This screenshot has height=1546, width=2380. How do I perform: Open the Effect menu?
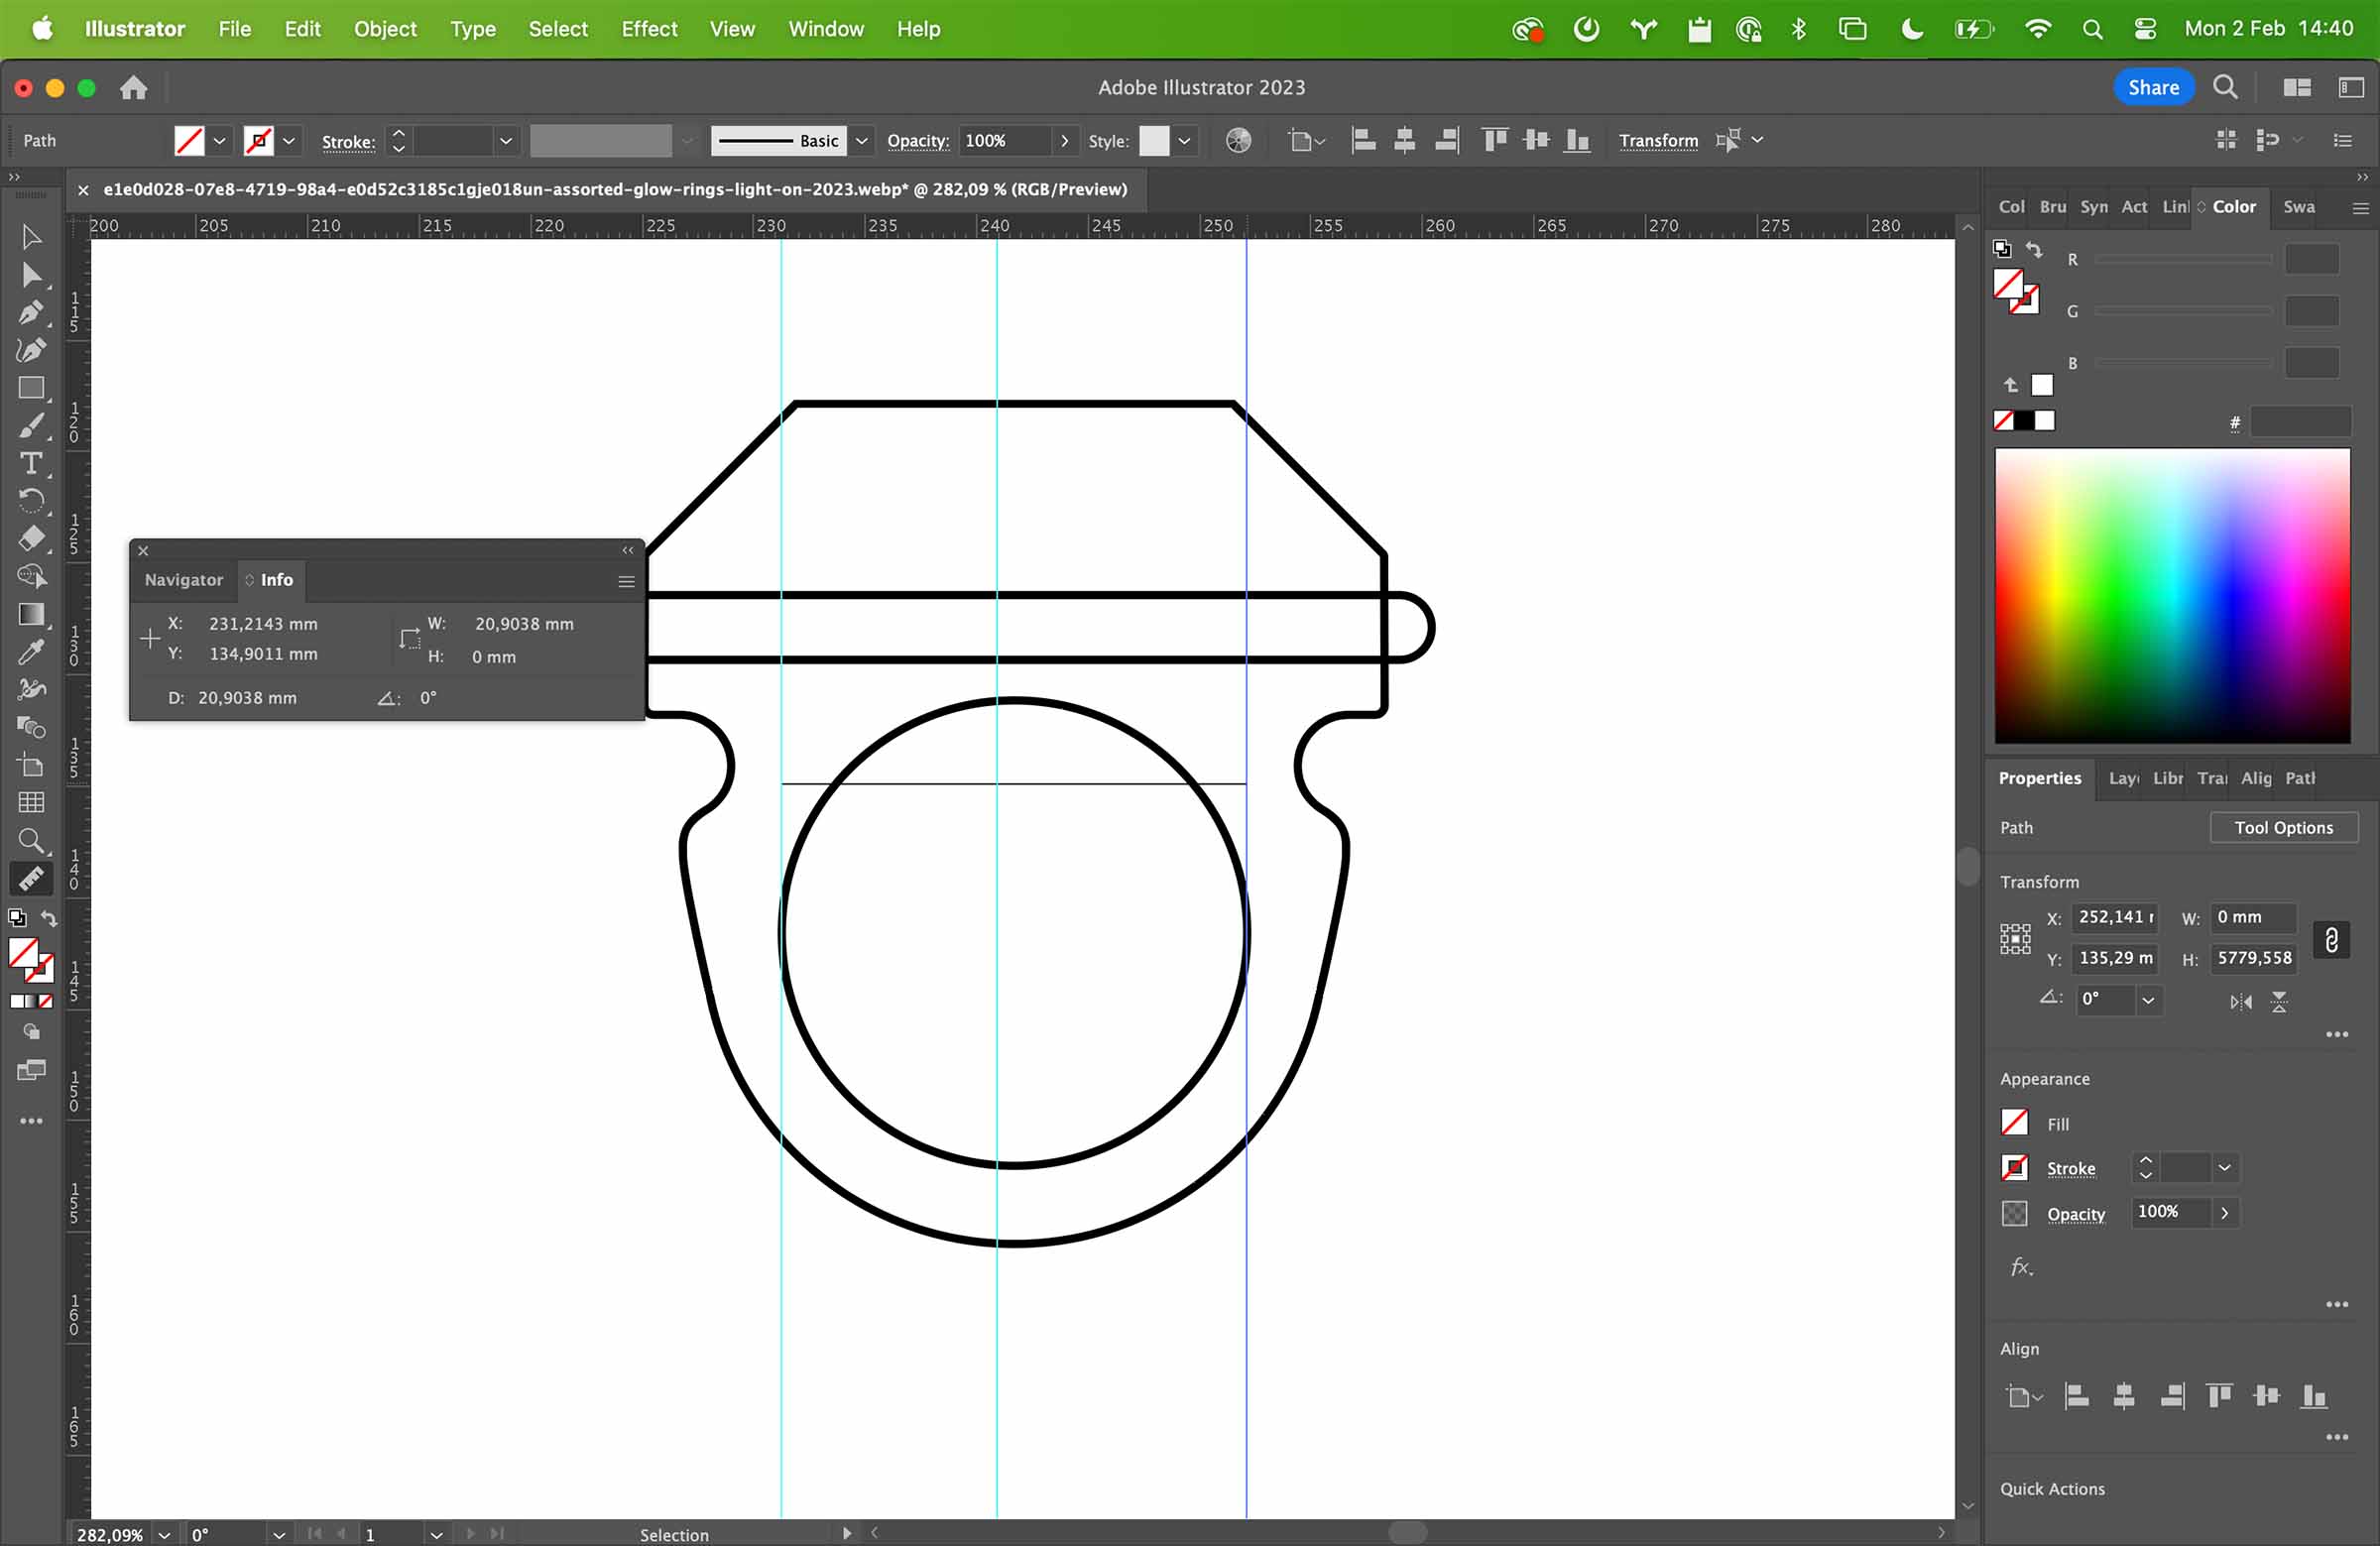pos(648,29)
